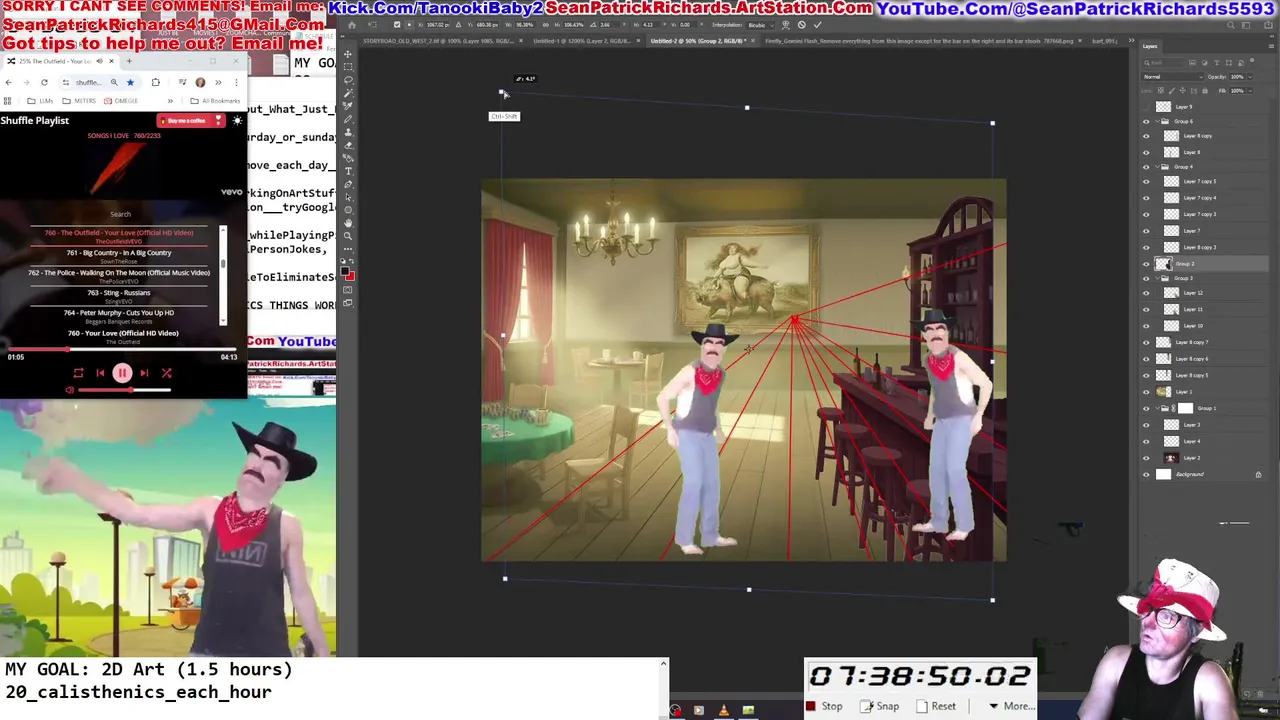Click the timer Snap button
Viewport: 1280px width, 720px height.
pyautogui.click(x=881, y=706)
